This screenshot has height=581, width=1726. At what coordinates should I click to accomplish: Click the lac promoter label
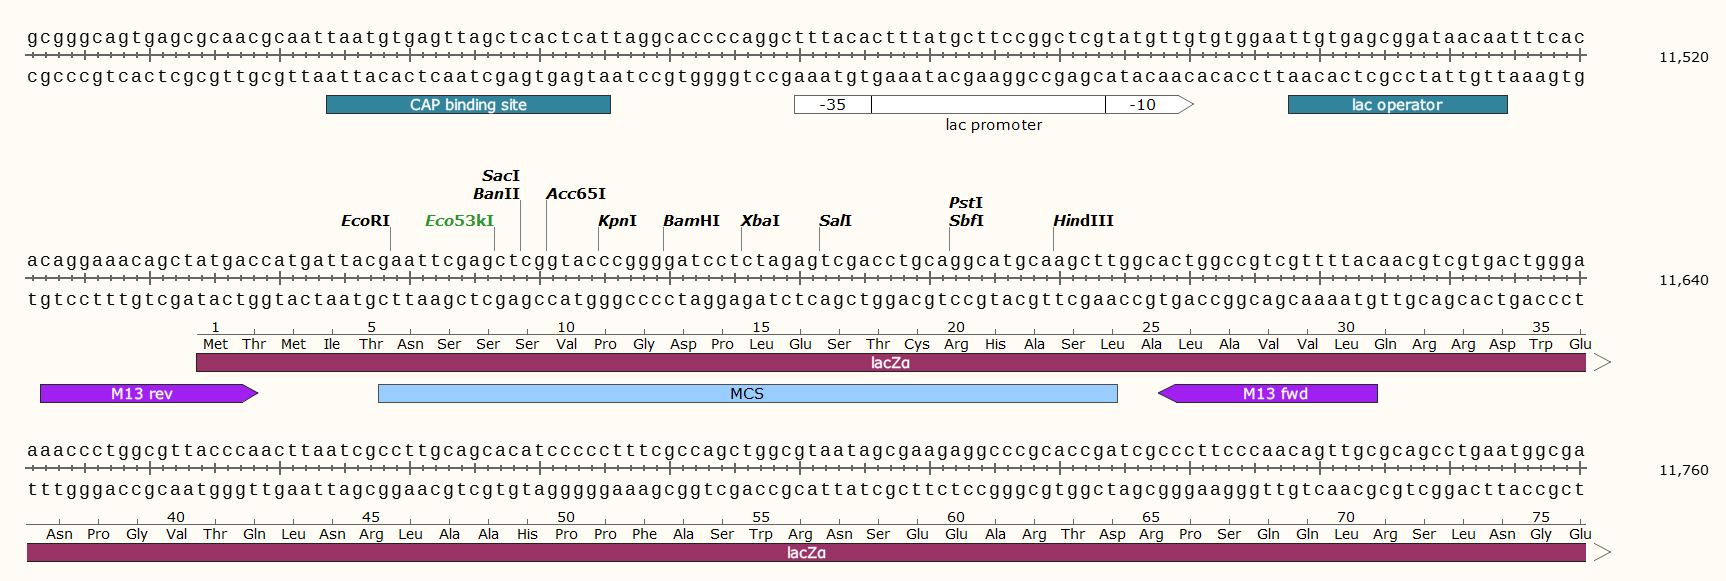(993, 125)
